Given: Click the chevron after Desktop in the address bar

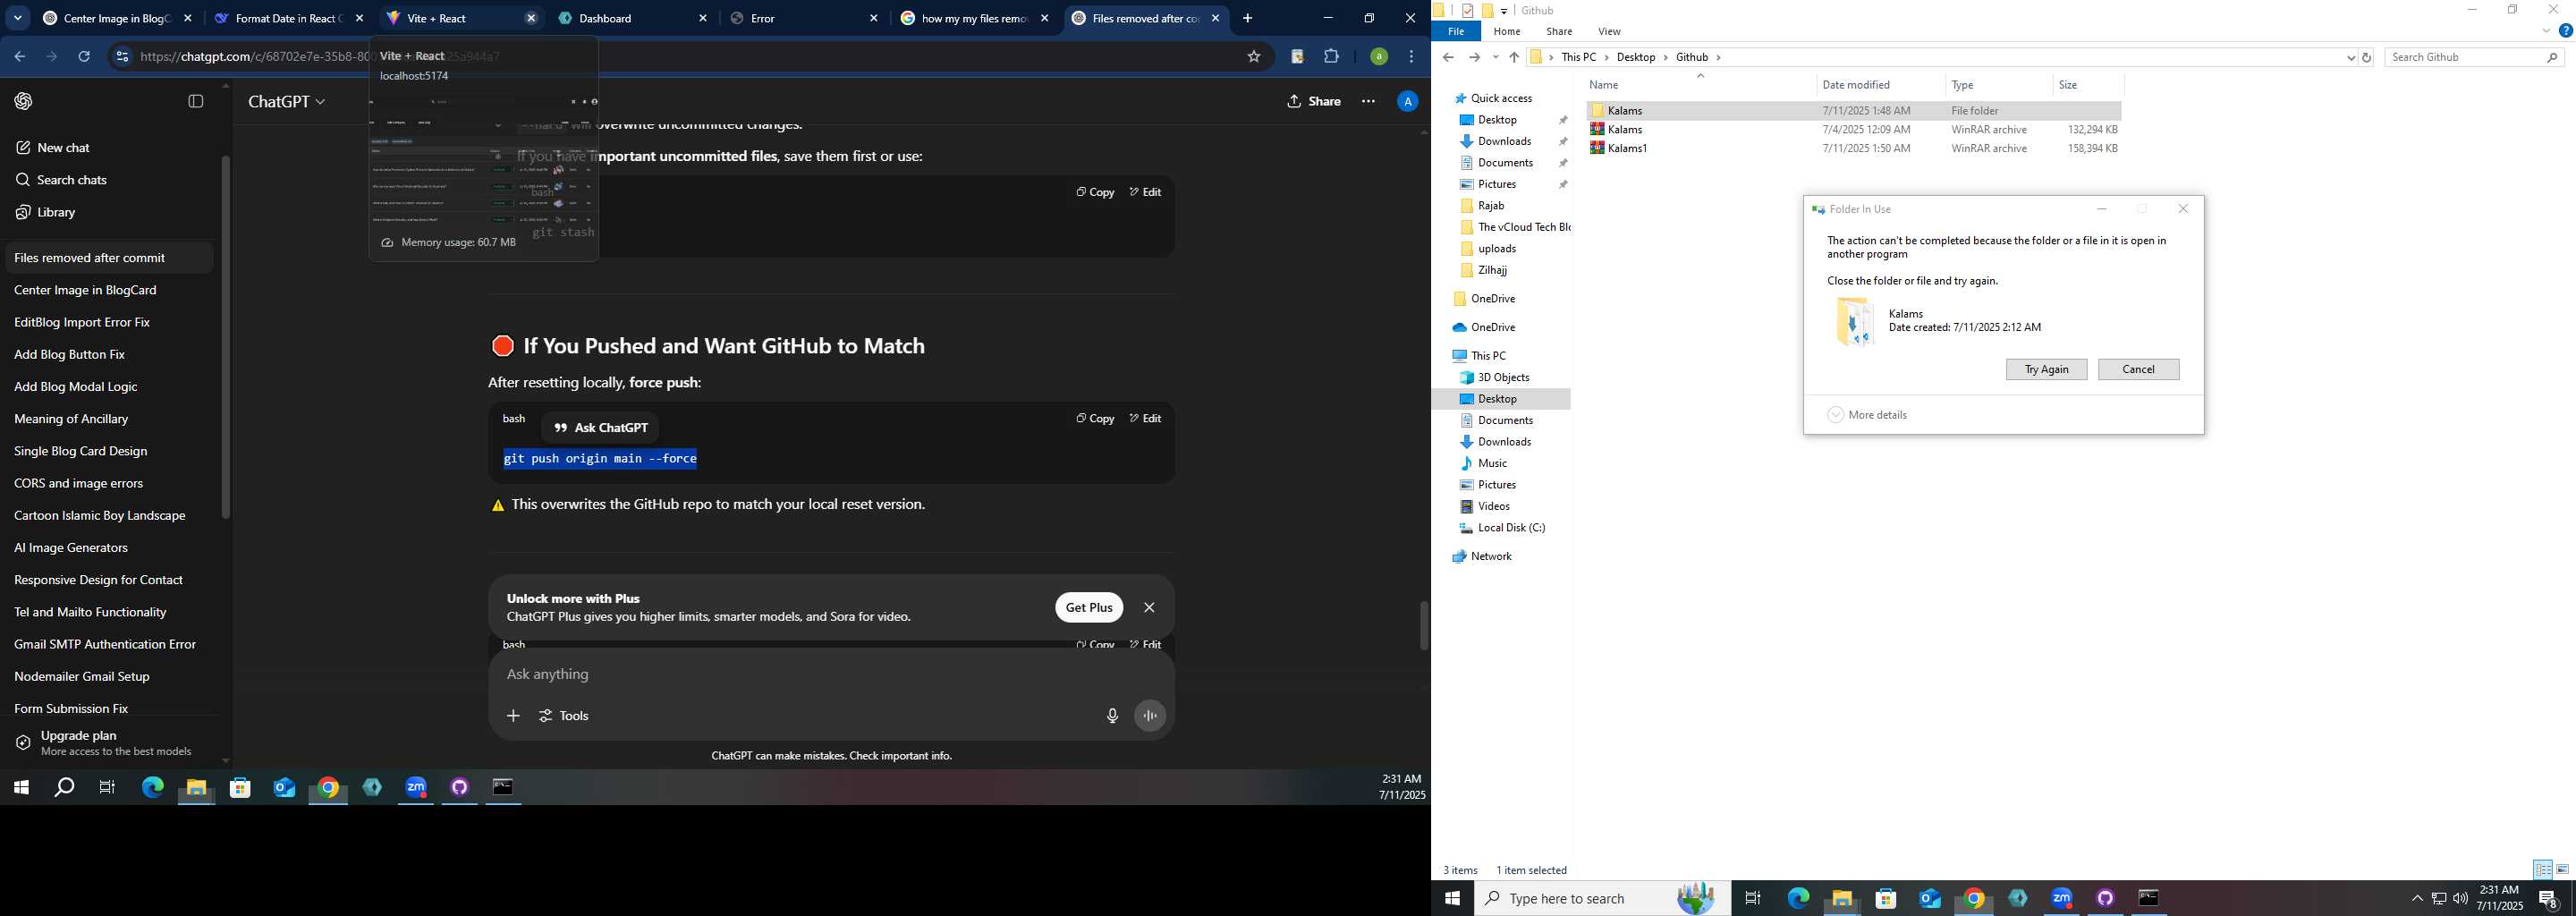Looking at the screenshot, I should click(1665, 57).
